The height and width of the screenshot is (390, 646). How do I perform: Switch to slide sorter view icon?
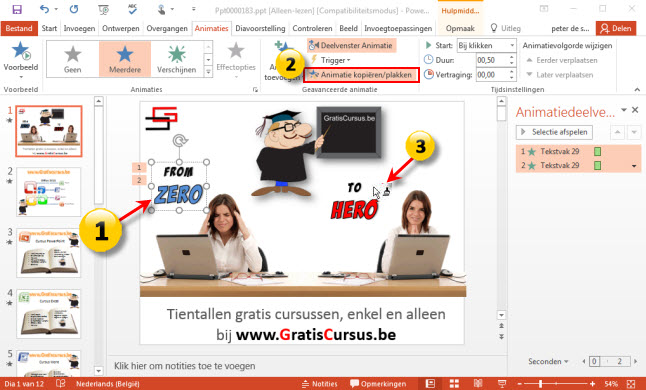(x=454, y=384)
